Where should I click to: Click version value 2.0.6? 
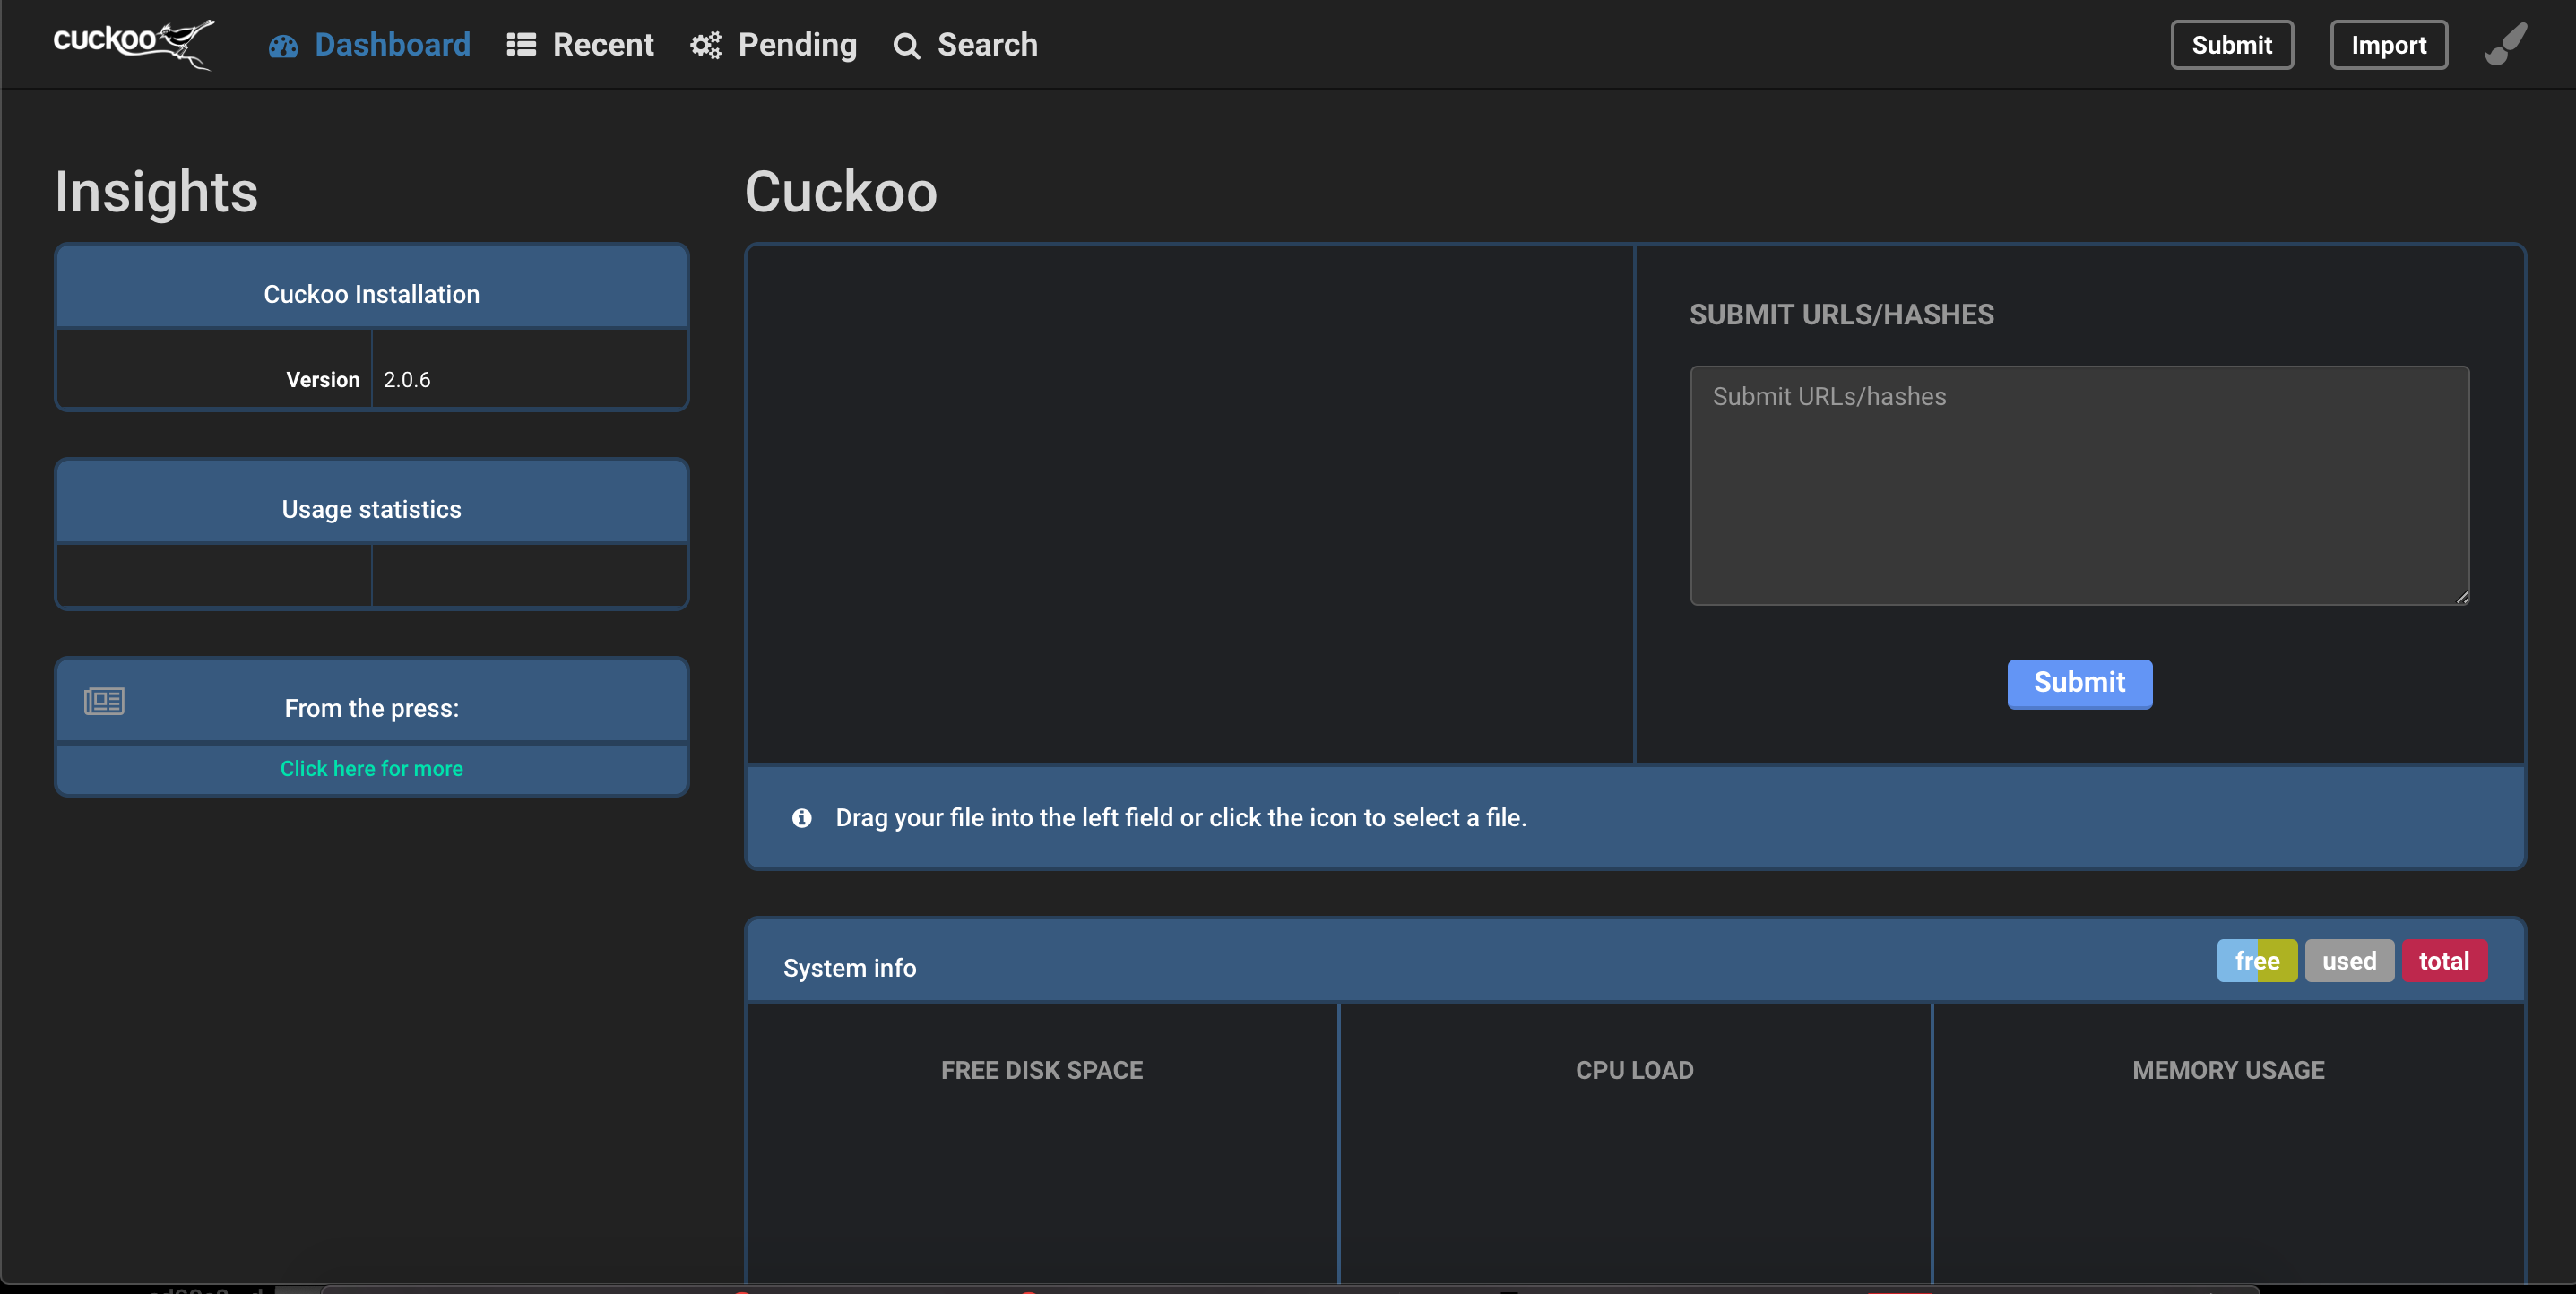pos(407,380)
